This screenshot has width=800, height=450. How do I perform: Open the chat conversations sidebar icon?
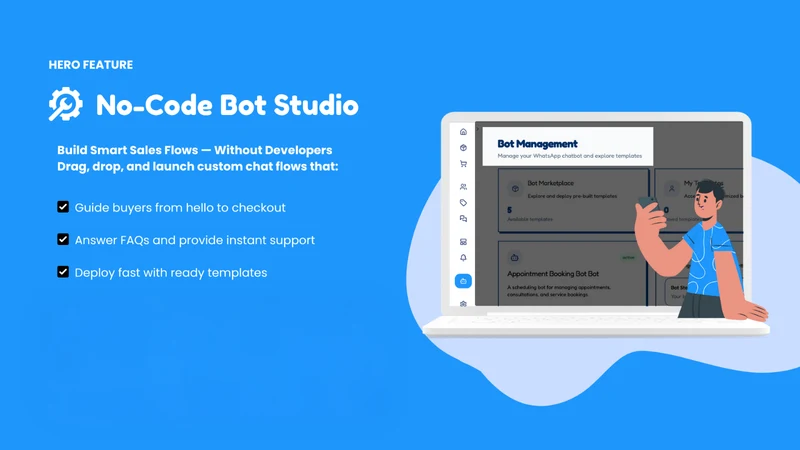click(463, 218)
